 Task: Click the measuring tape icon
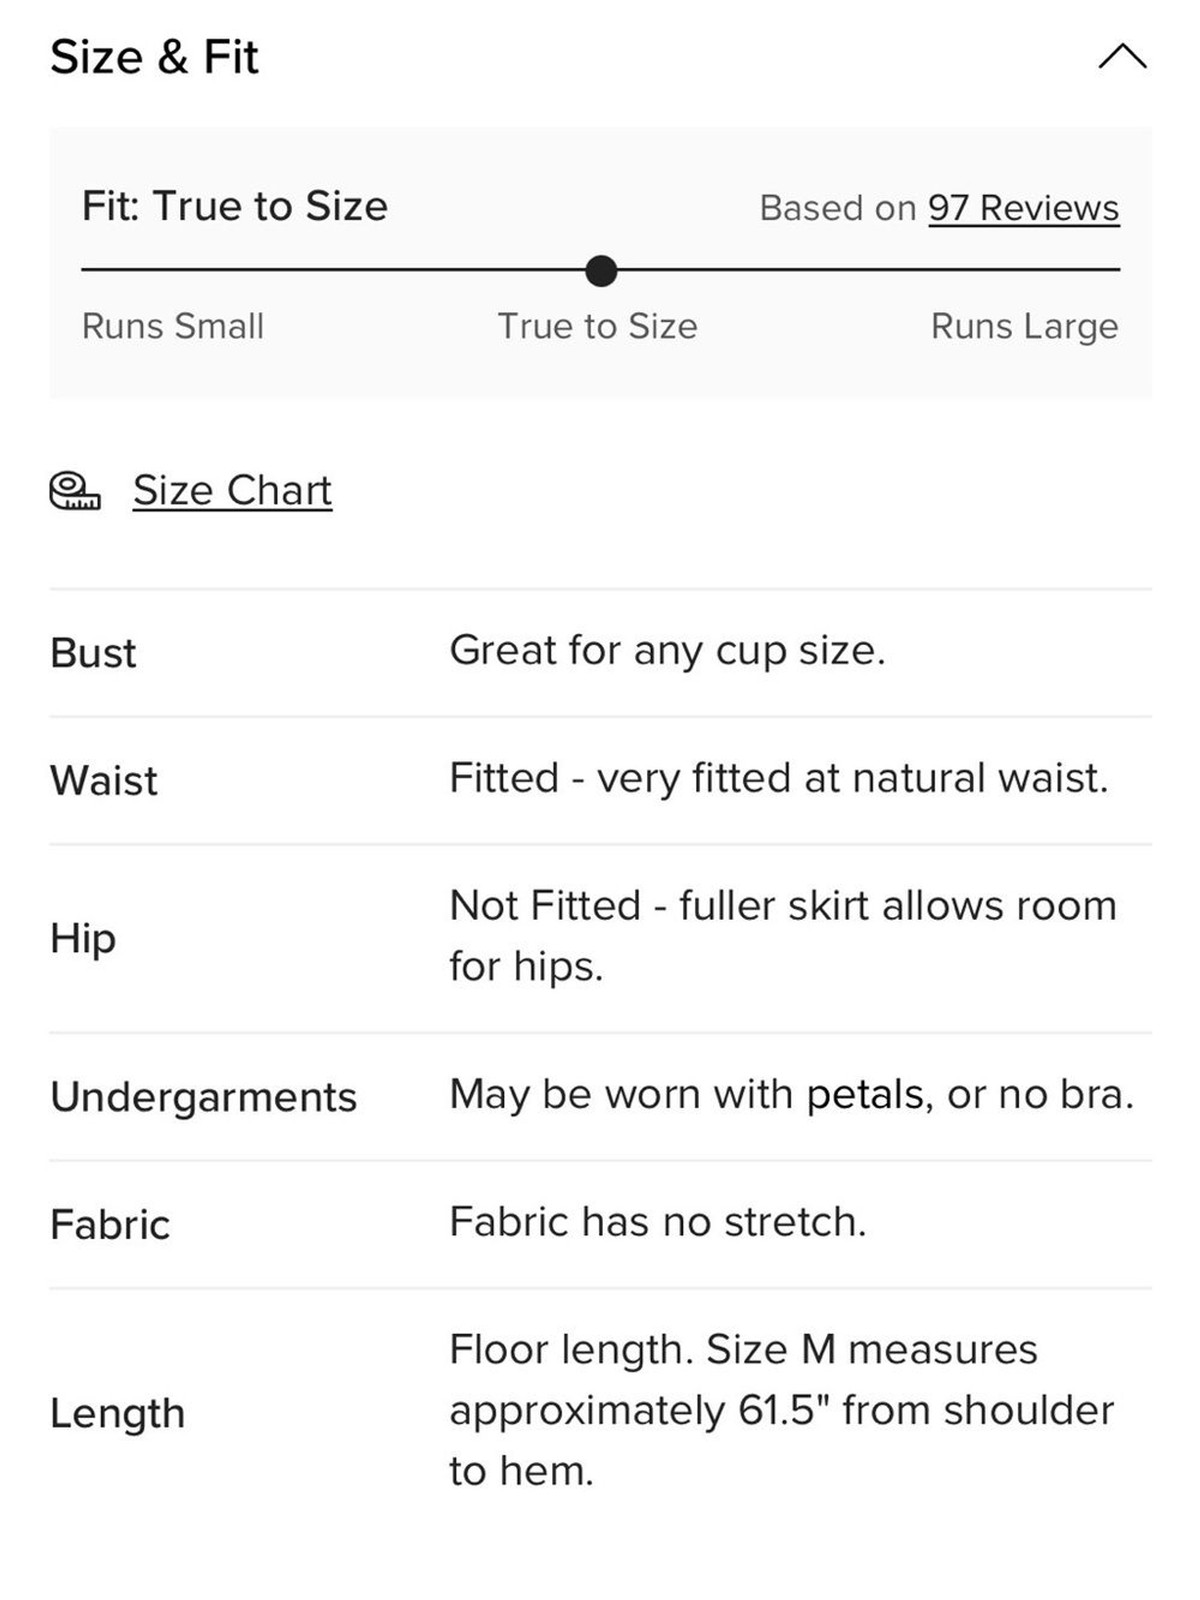pyautogui.click(x=75, y=491)
